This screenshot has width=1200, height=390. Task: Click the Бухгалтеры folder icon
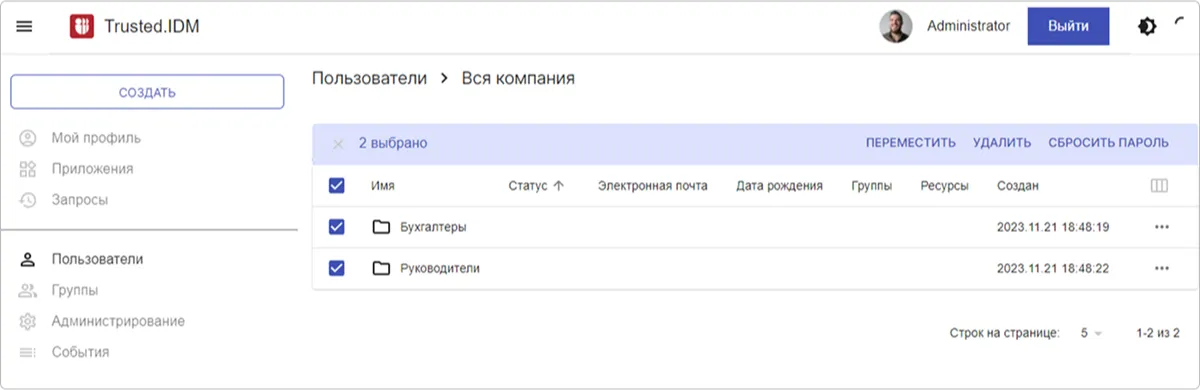click(x=381, y=227)
